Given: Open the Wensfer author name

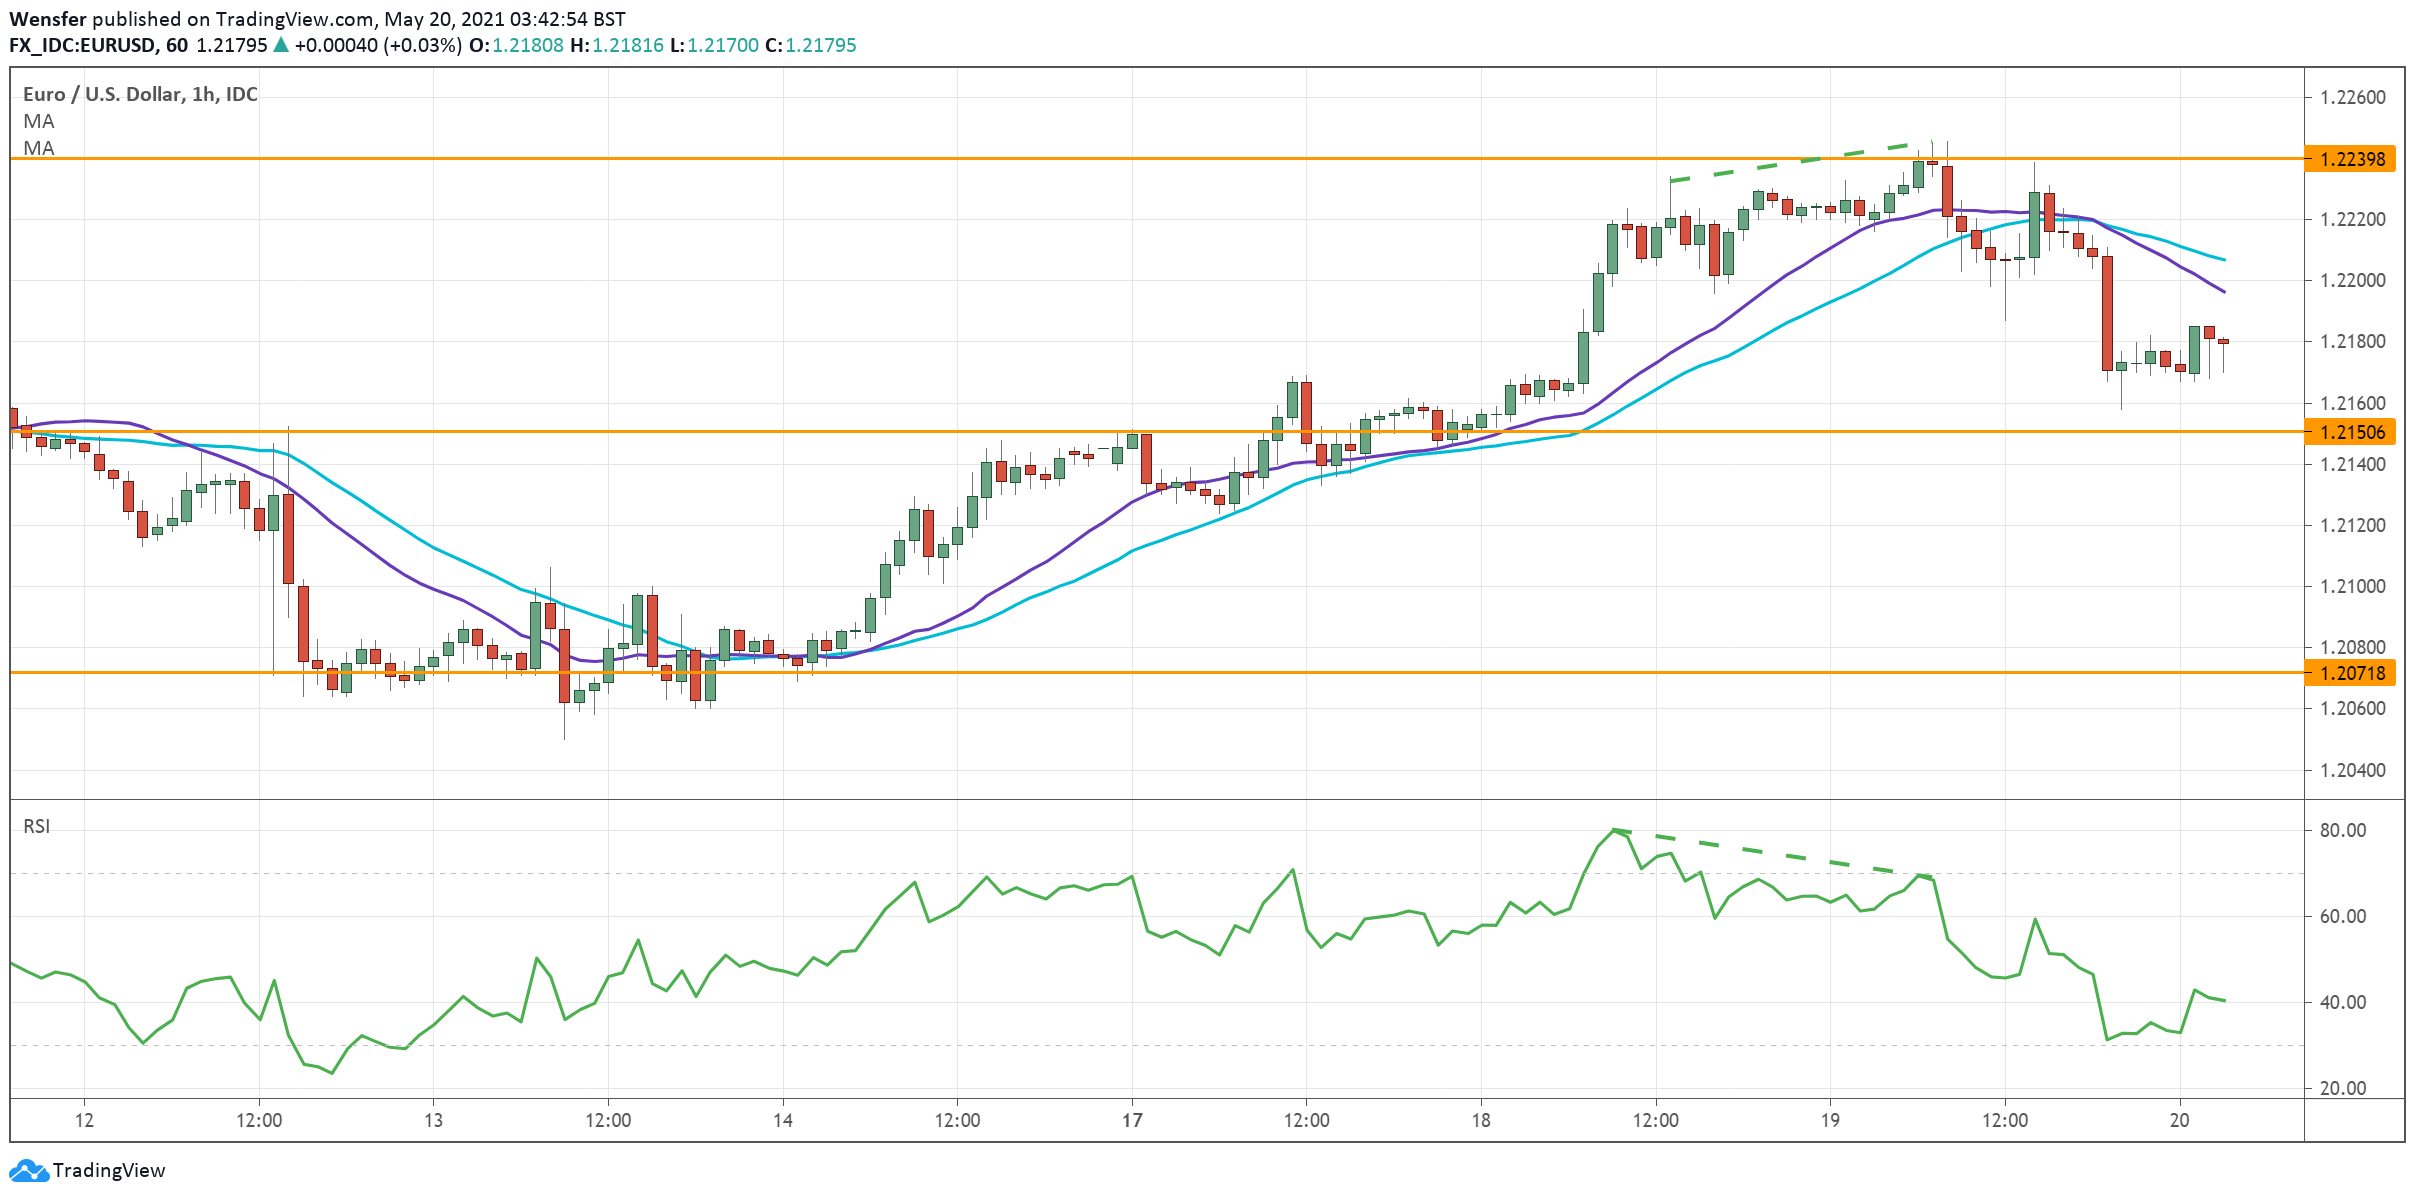Looking at the screenshot, I should point(47,19).
